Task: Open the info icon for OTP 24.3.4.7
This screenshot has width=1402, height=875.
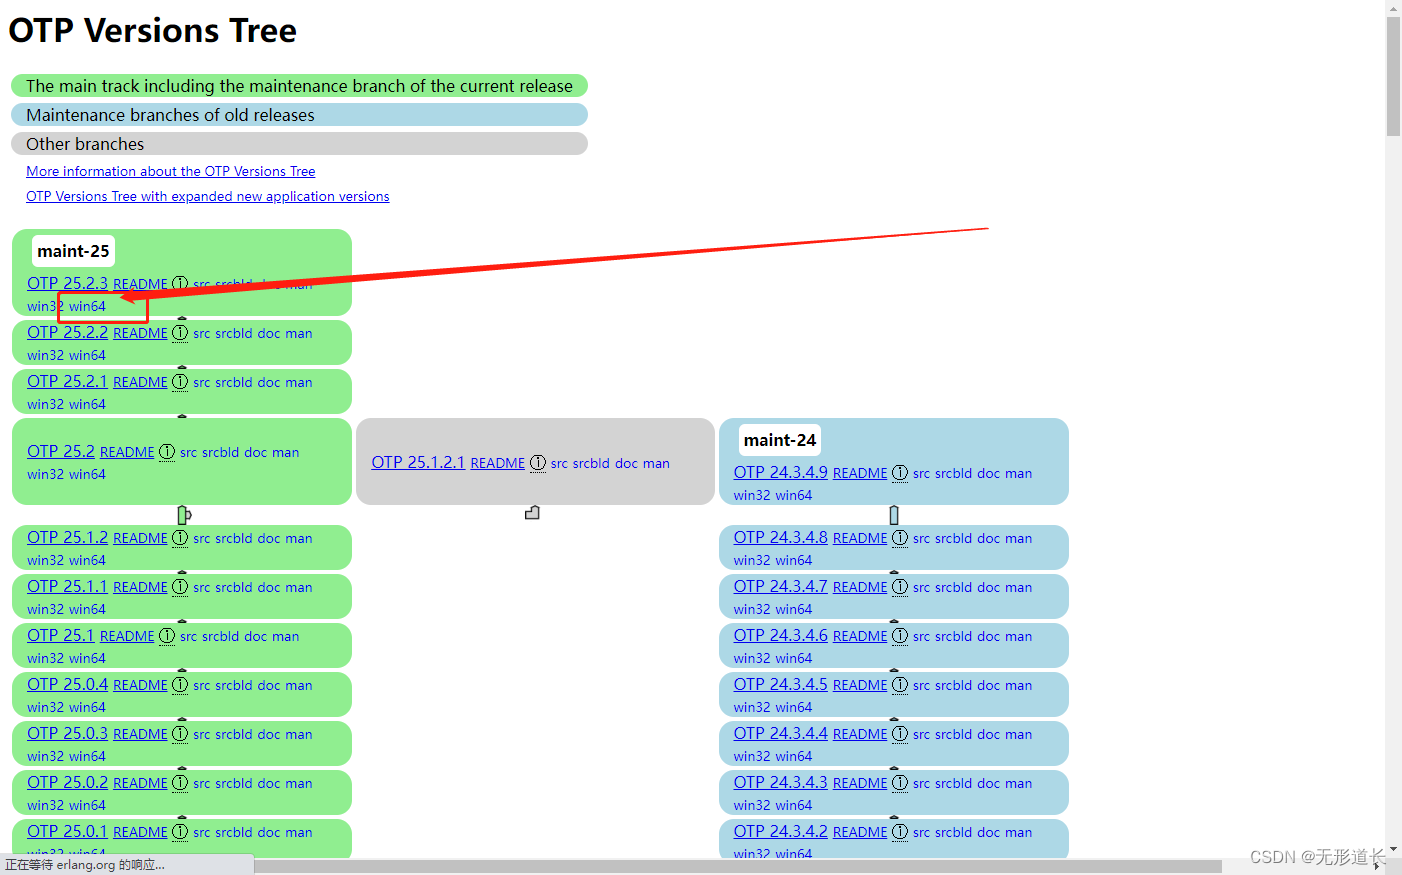Action: 900,587
